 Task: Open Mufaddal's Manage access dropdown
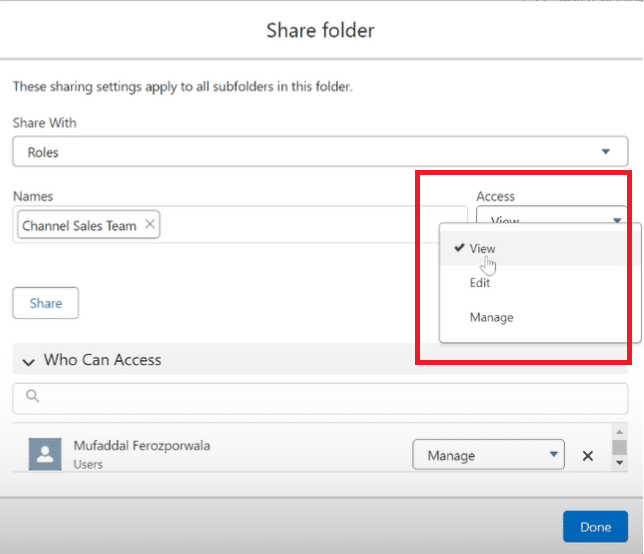coord(488,456)
